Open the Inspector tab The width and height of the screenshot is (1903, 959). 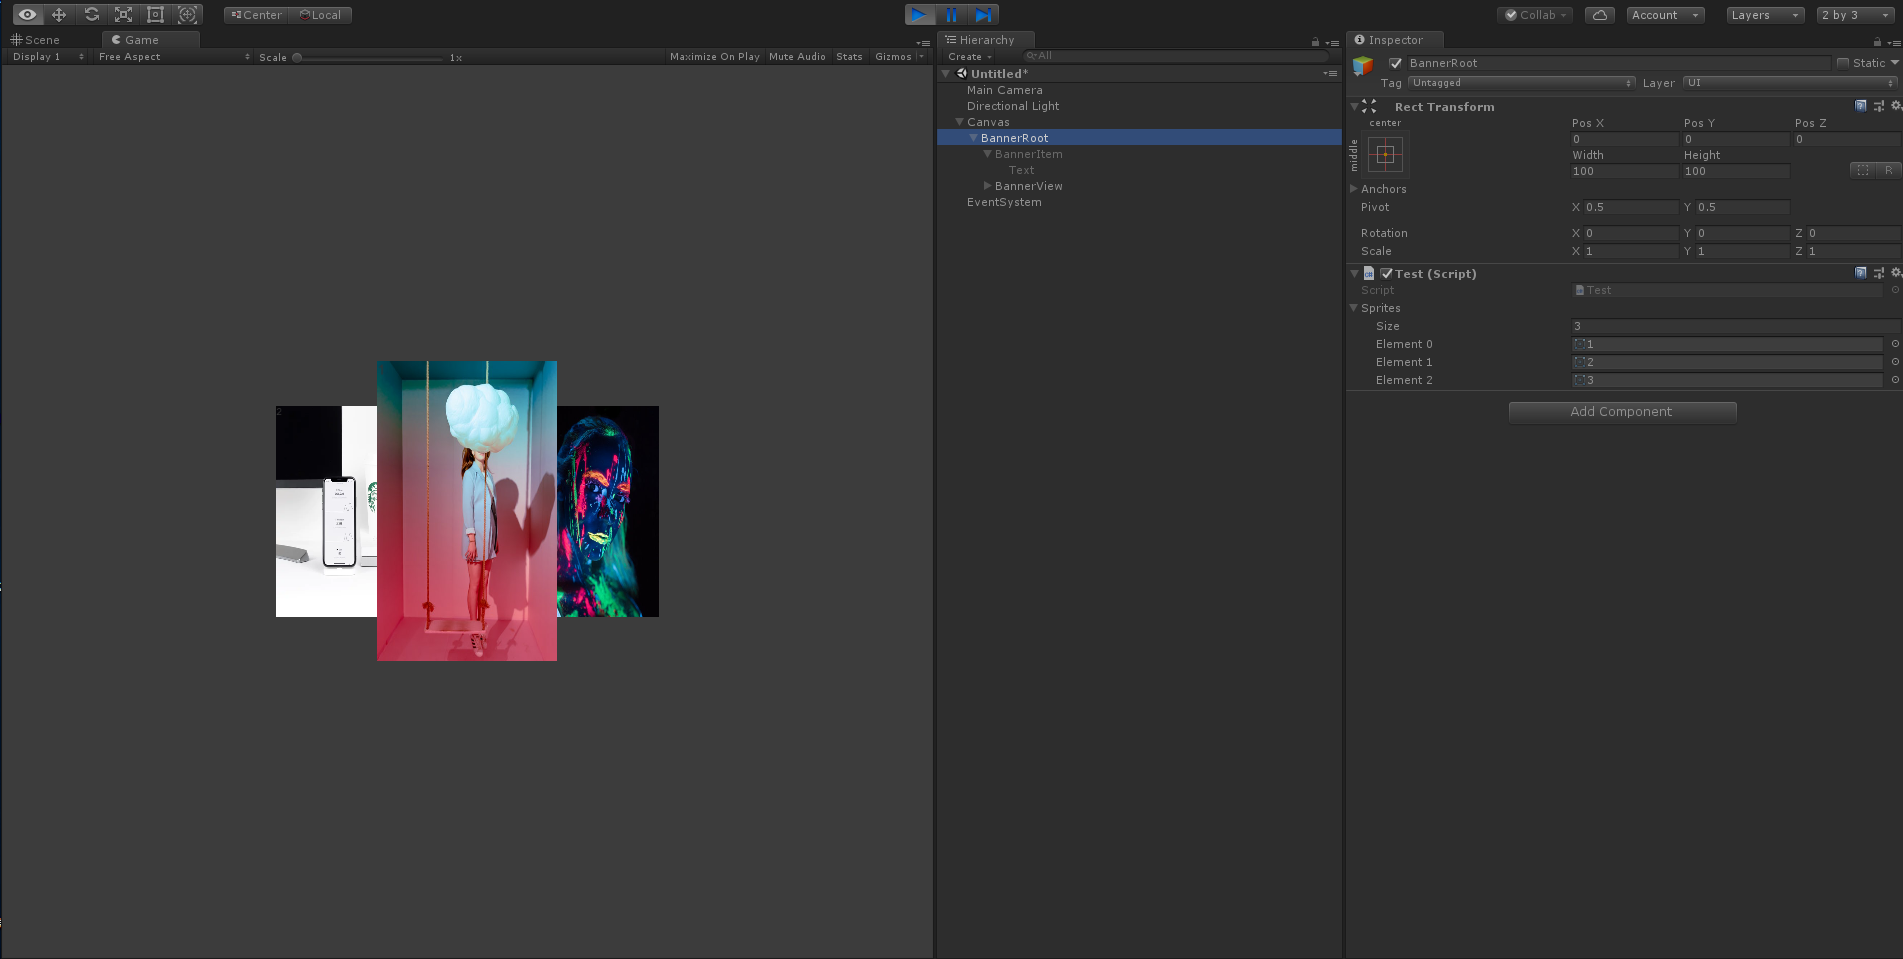(x=1394, y=40)
